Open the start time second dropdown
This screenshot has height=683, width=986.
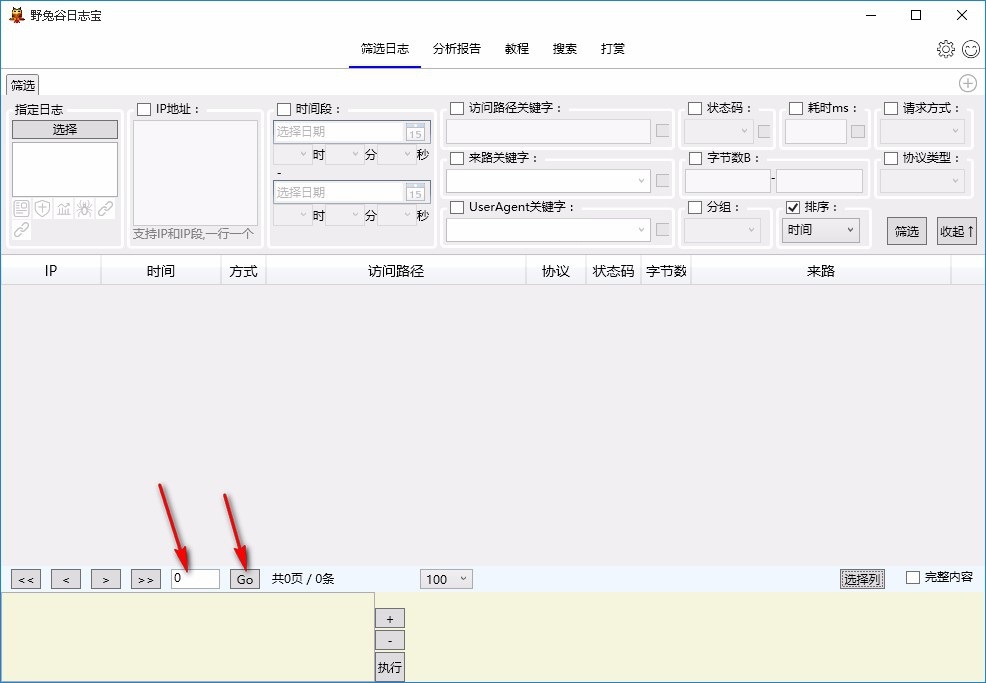[396, 154]
